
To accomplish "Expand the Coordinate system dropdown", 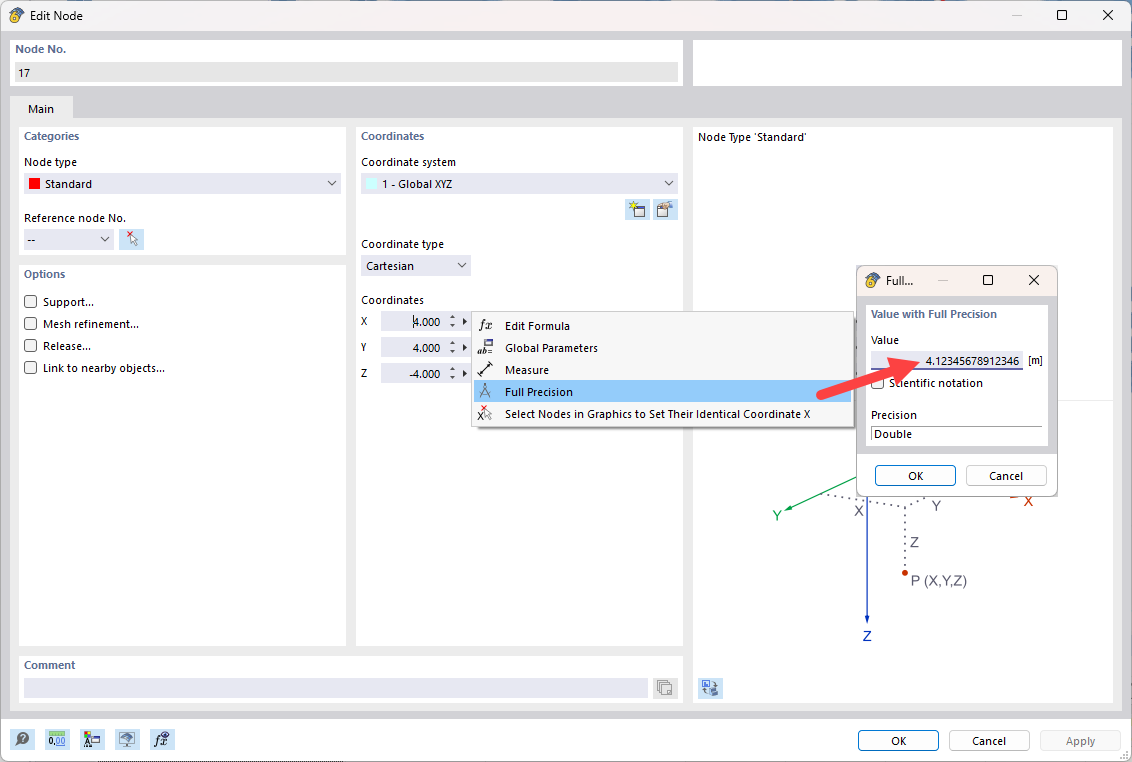I will pos(519,184).
